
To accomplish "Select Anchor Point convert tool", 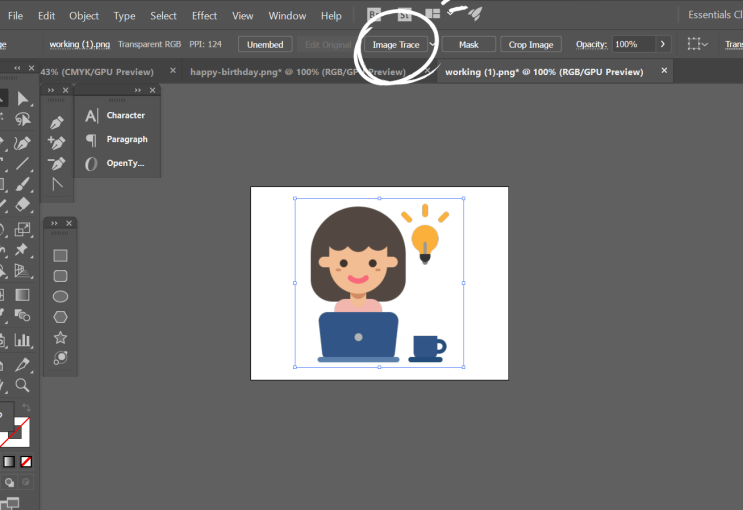I will [x=57, y=184].
